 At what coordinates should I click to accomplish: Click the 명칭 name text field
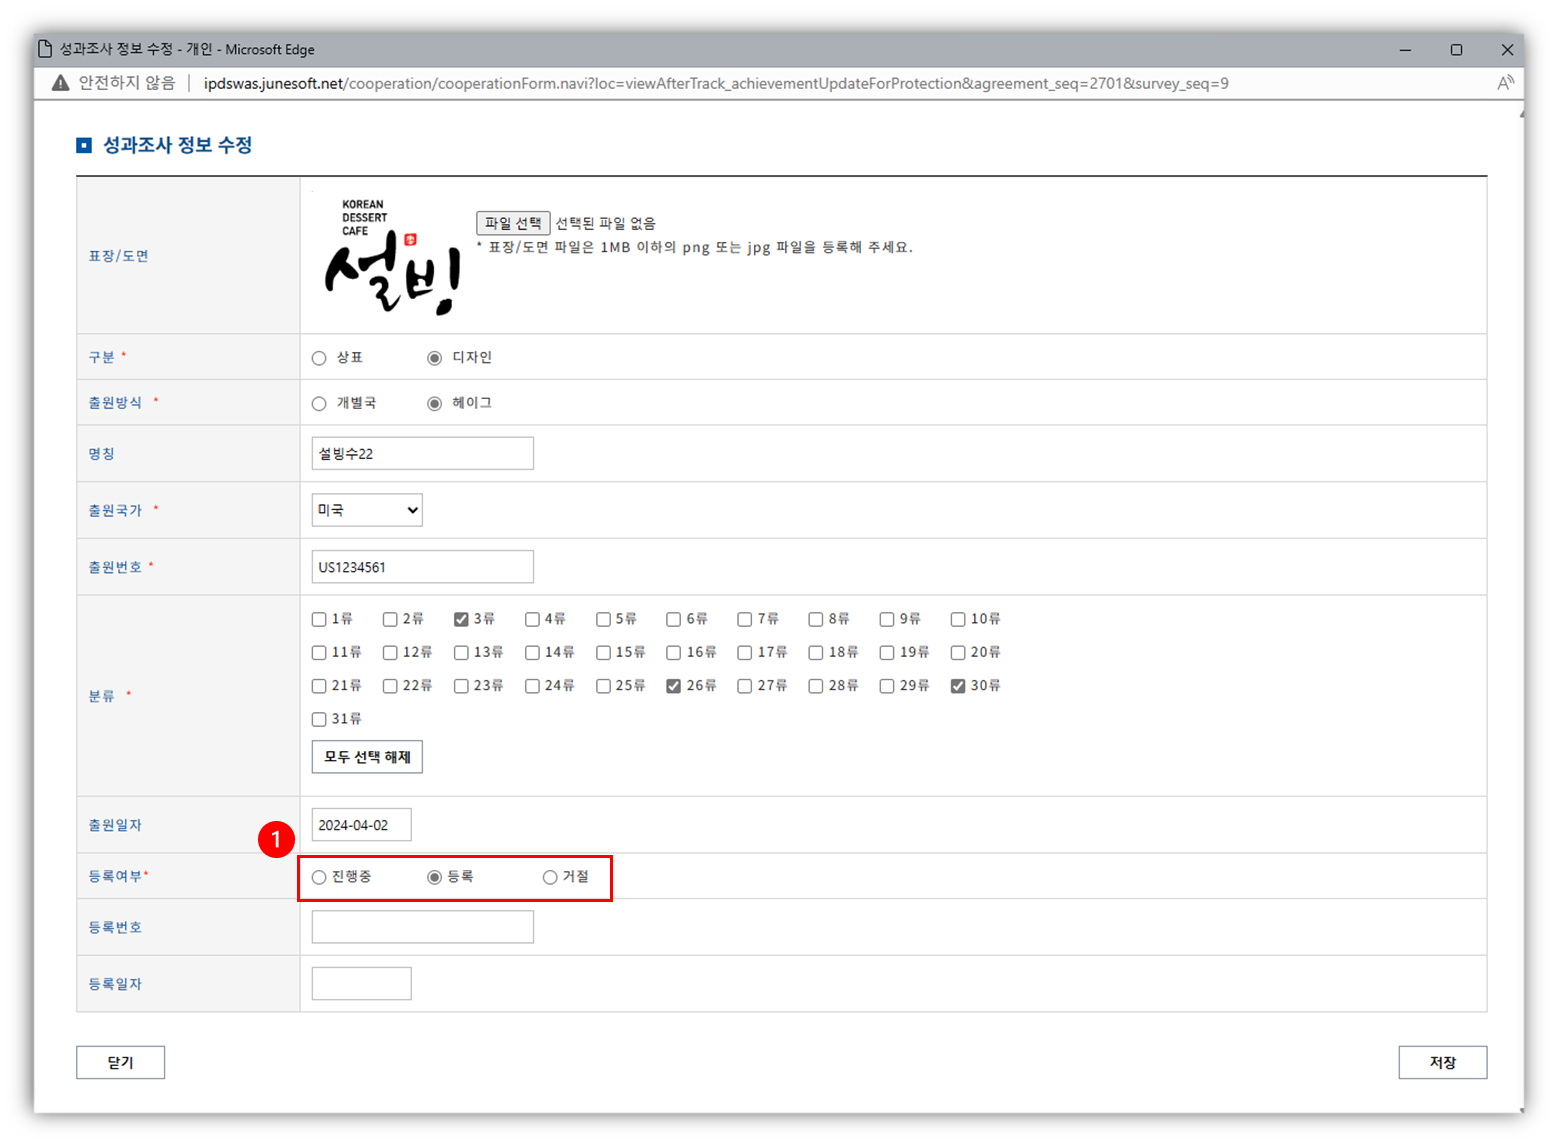click(x=422, y=453)
